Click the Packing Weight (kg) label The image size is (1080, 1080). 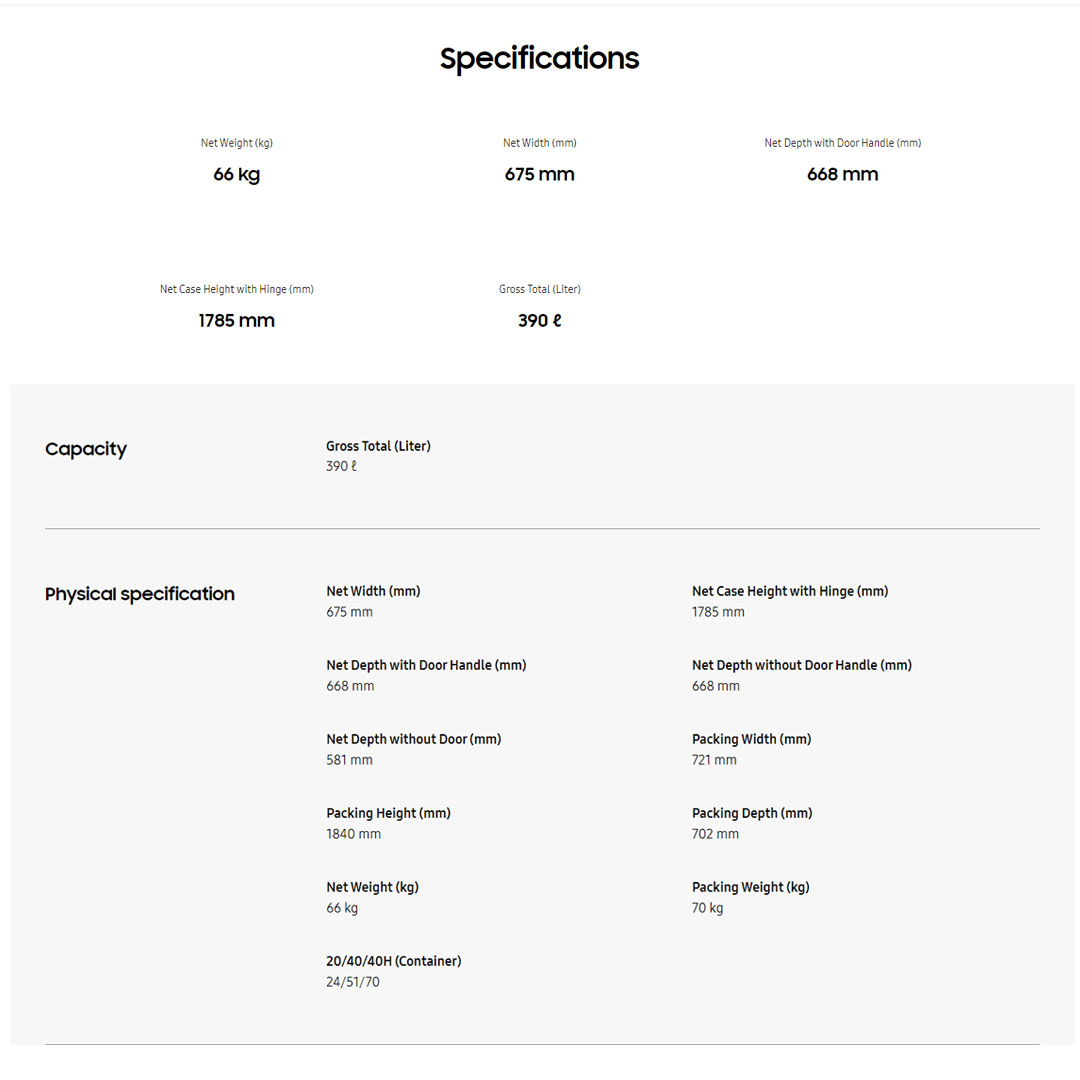coord(750,887)
